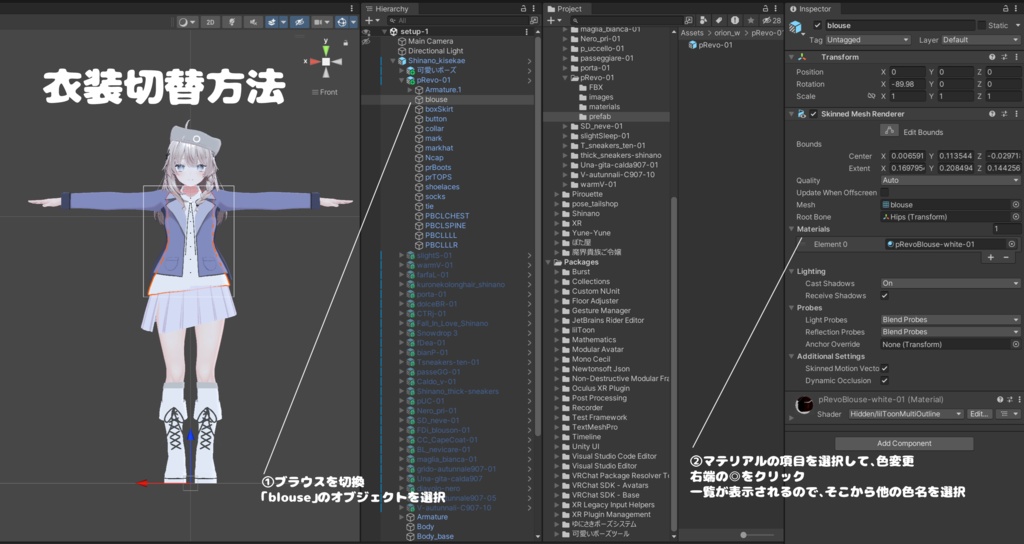This screenshot has height=544, width=1024.
Task: Open favorites star in Project toolbar
Action: 751,21
